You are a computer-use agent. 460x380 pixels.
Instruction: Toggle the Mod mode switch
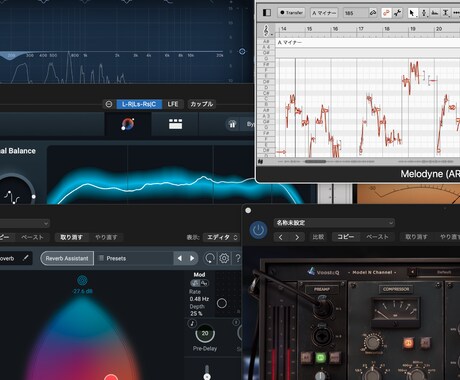coord(199,283)
